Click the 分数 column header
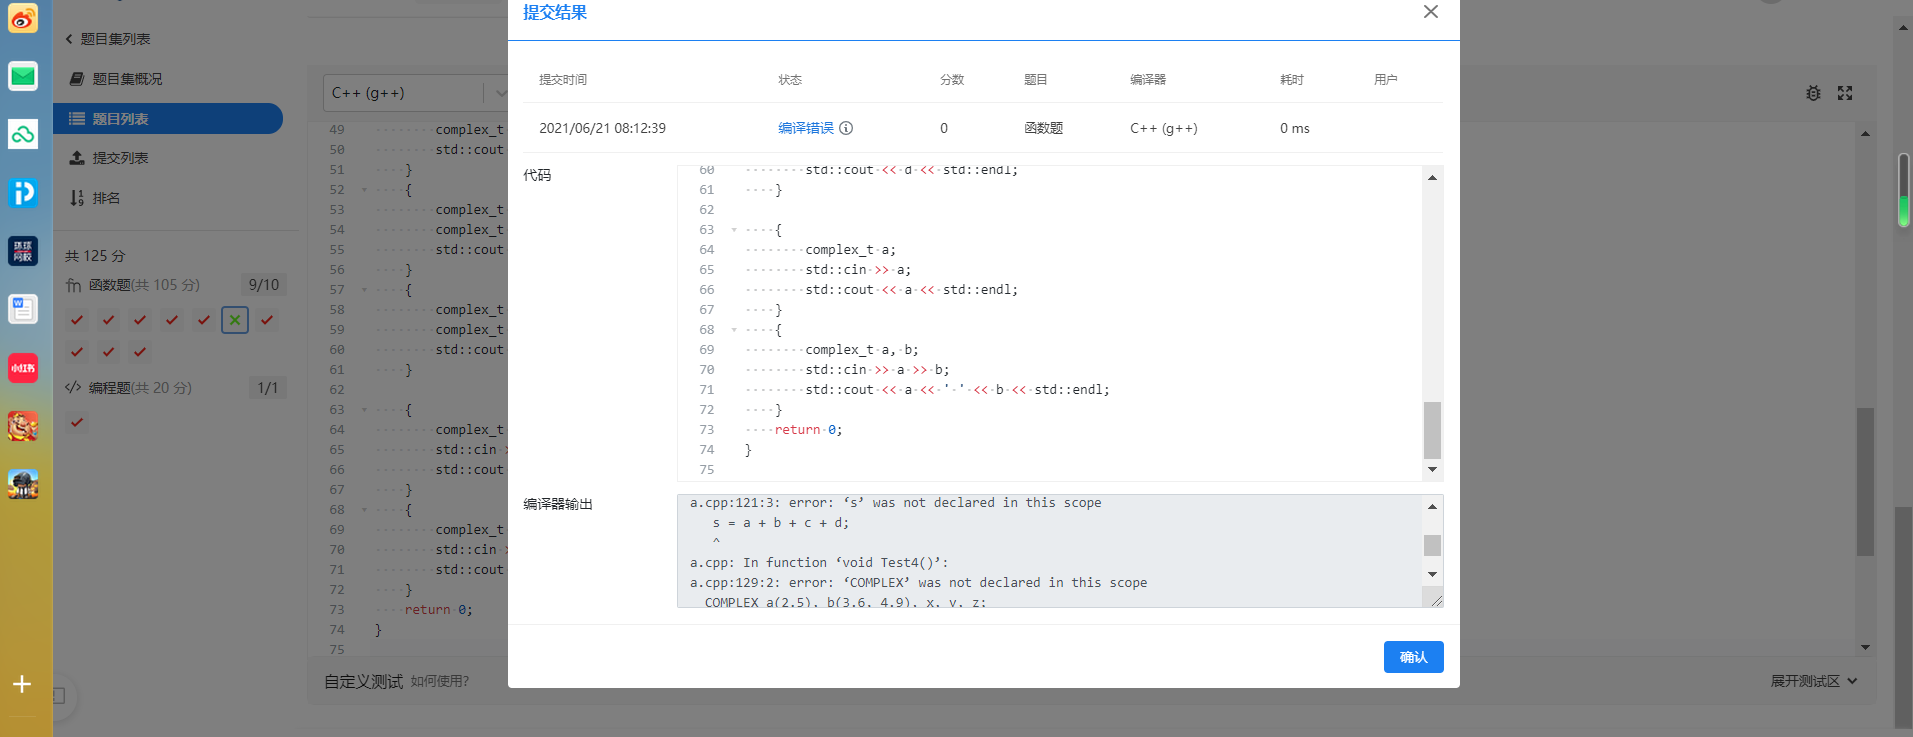Image resolution: width=1913 pixels, height=737 pixels. (x=952, y=80)
